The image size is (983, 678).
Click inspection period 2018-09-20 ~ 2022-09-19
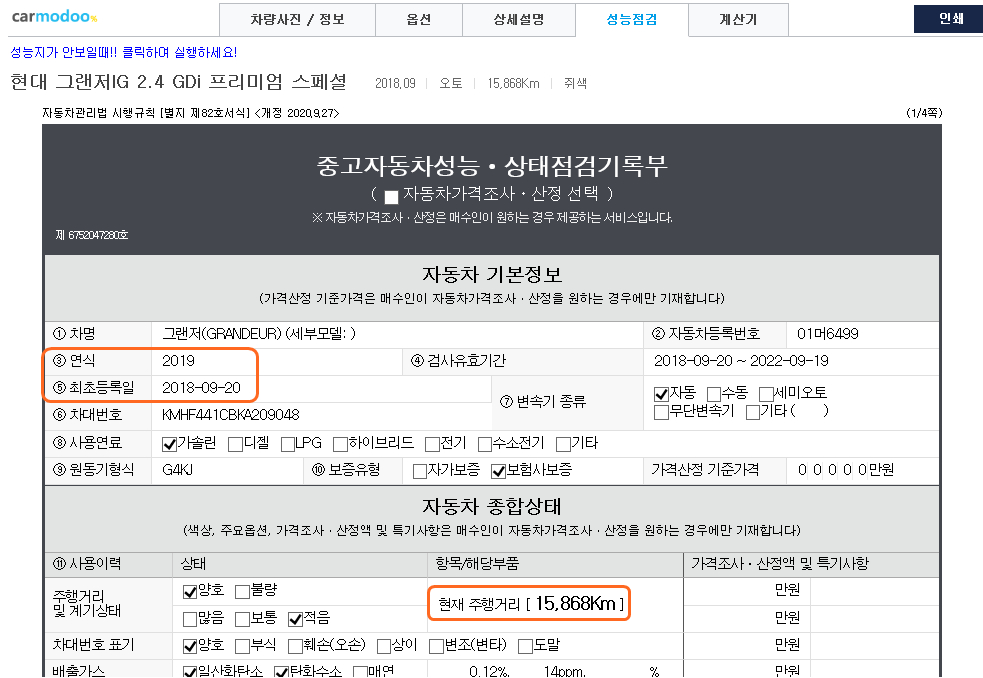pyautogui.click(x=741, y=361)
